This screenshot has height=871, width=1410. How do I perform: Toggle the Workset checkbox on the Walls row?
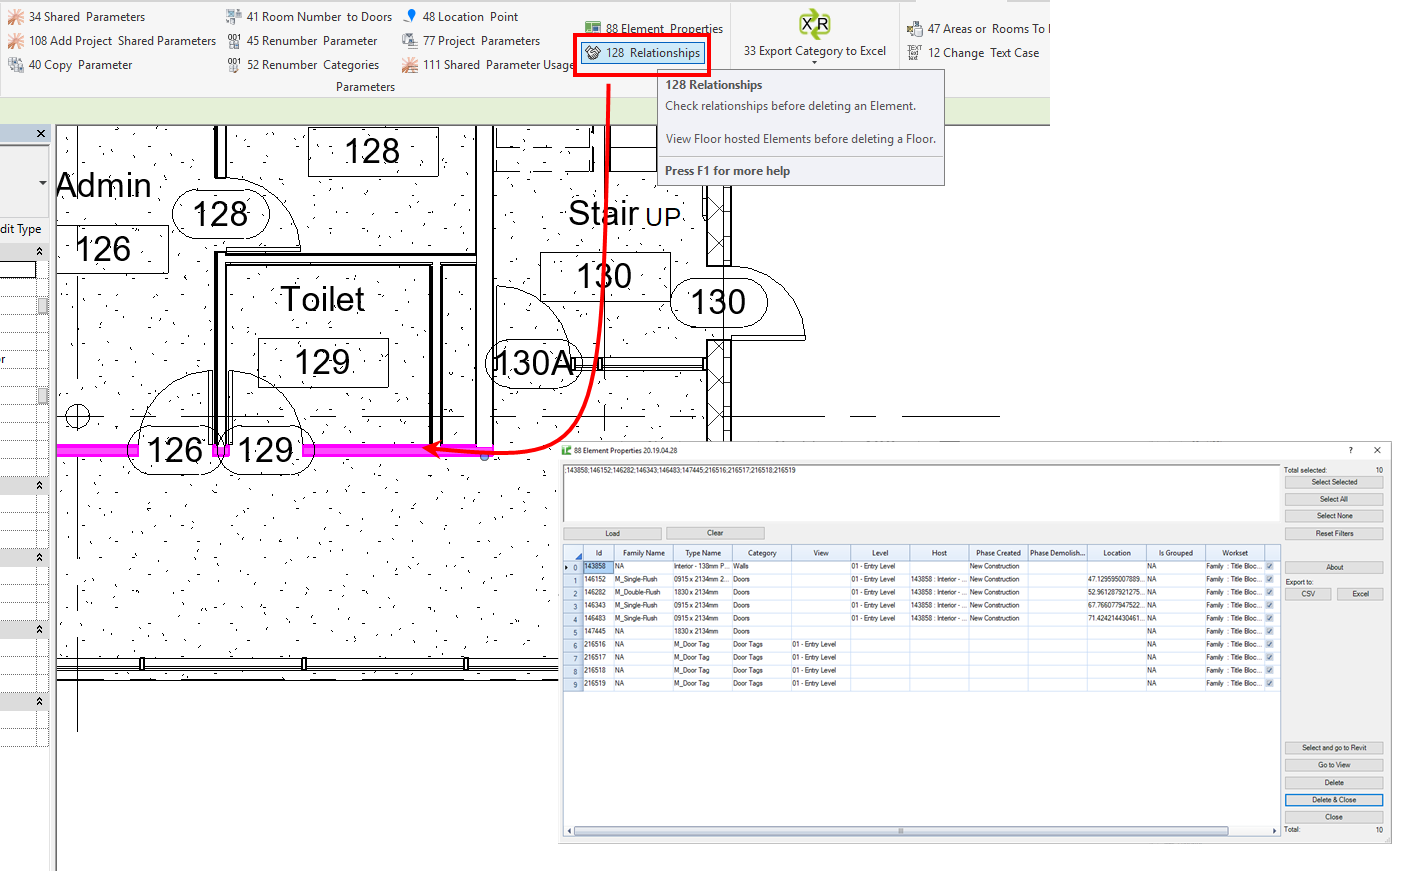click(1270, 566)
